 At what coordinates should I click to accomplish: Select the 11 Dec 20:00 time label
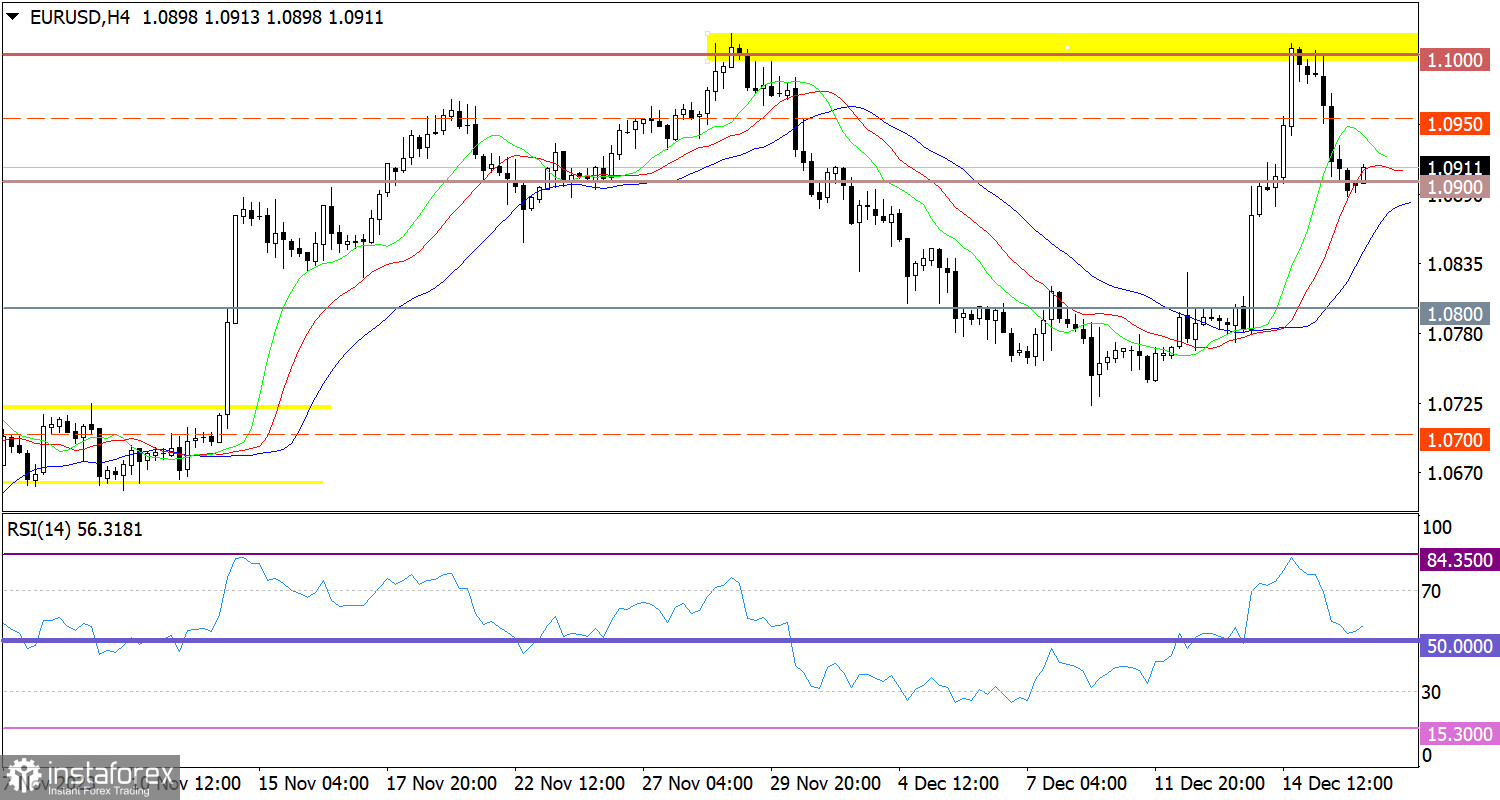pos(1208,782)
